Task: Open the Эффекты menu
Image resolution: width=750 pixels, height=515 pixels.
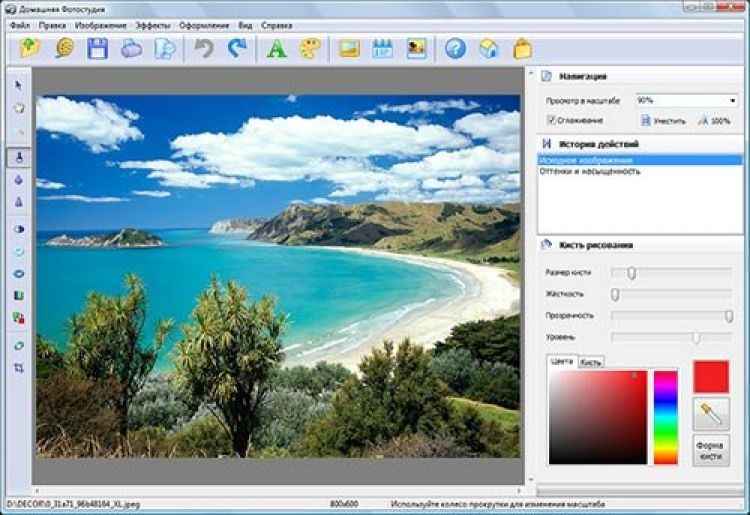Action: point(153,25)
